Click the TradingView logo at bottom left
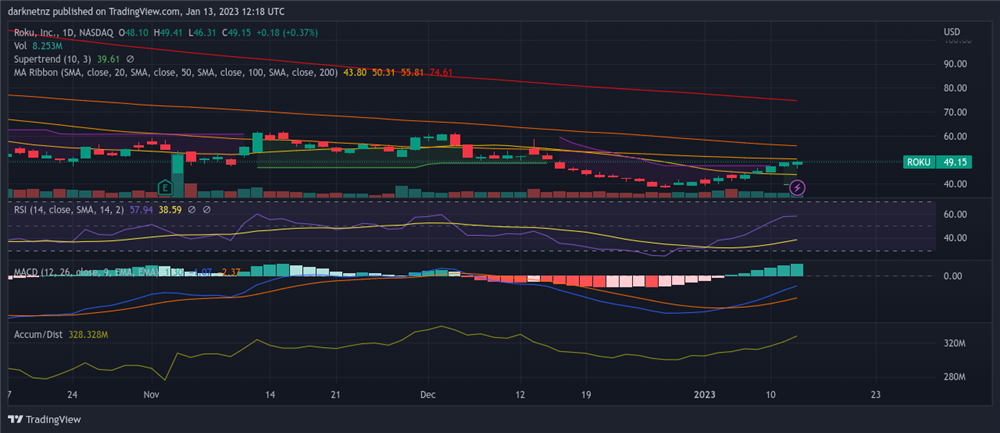The width and height of the screenshot is (1000, 433). click(45, 419)
